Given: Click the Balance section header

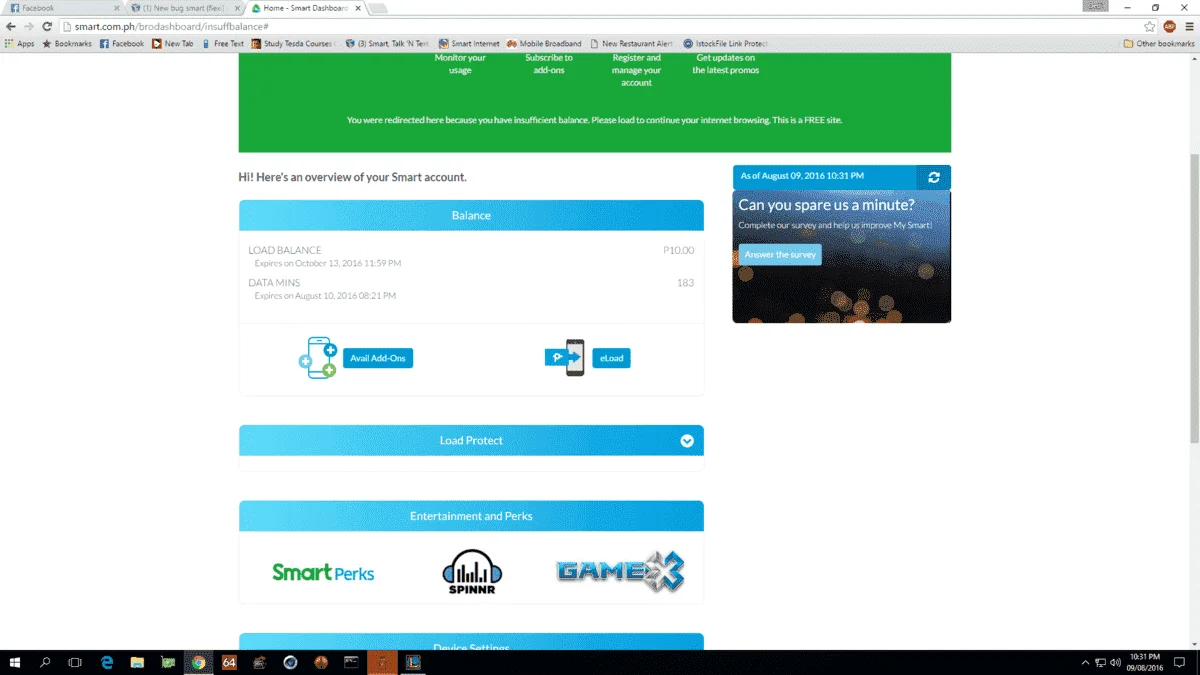Looking at the screenshot, I should [471, 215].
